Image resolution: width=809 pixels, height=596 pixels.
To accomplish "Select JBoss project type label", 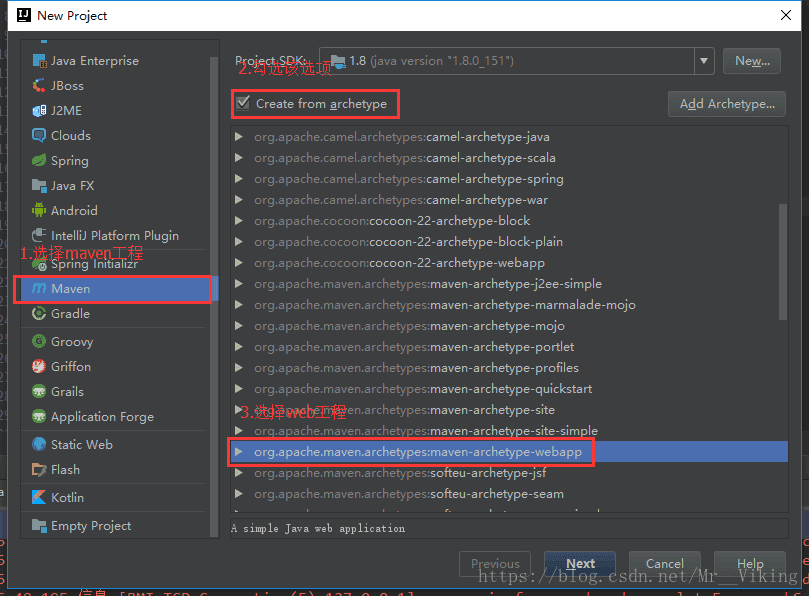I will pyautogui.click(x=68, y=86).
